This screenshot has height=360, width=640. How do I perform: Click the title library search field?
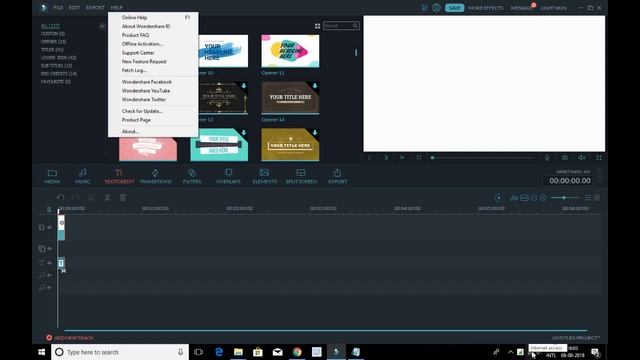[x=341, y=26]
